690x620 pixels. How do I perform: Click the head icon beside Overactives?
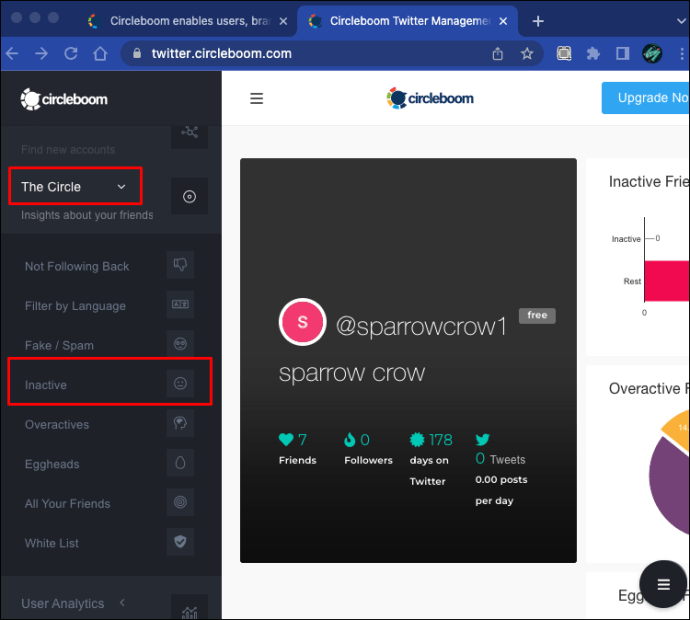pos(180,424)
